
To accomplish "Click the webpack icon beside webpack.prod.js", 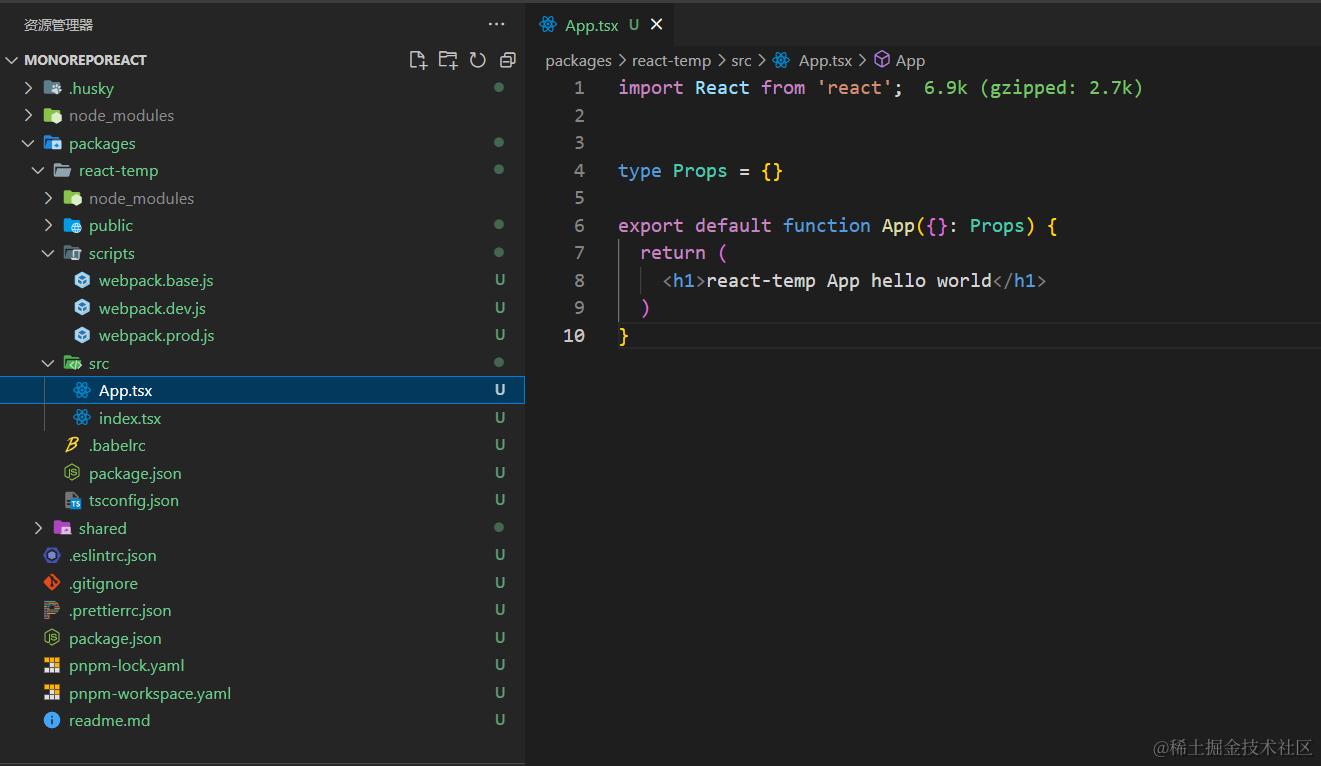I will (x=82, y=335).
